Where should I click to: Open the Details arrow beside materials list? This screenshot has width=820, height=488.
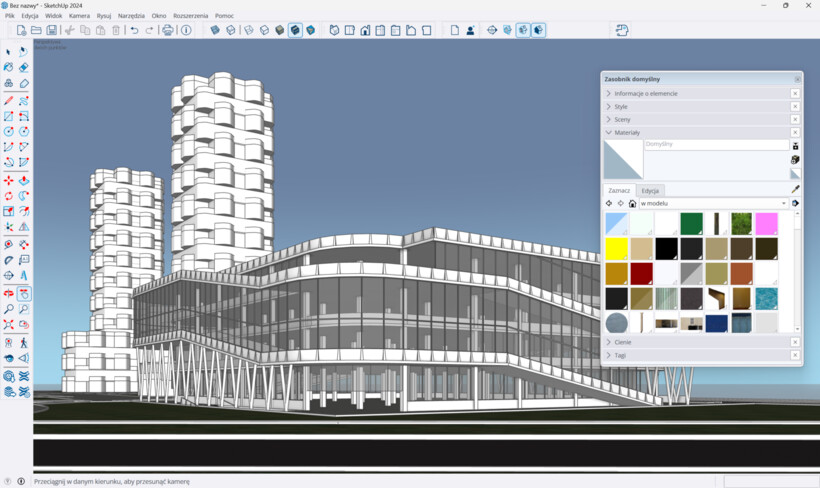(795, 203)
